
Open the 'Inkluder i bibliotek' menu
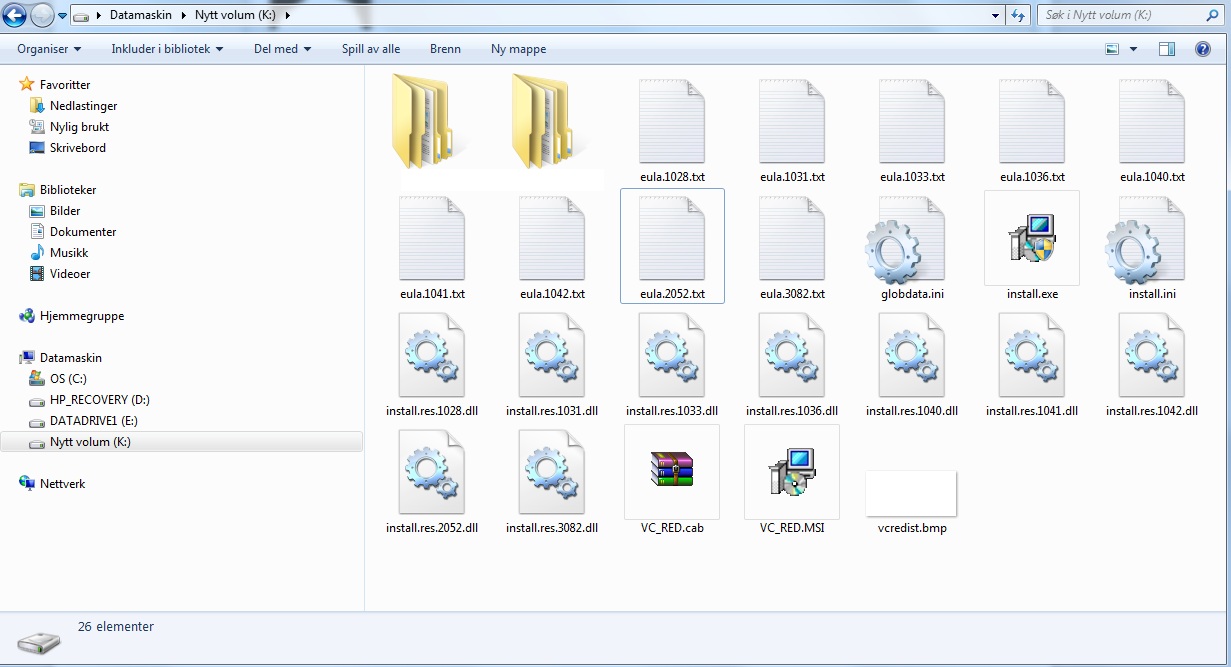[167, 49]
